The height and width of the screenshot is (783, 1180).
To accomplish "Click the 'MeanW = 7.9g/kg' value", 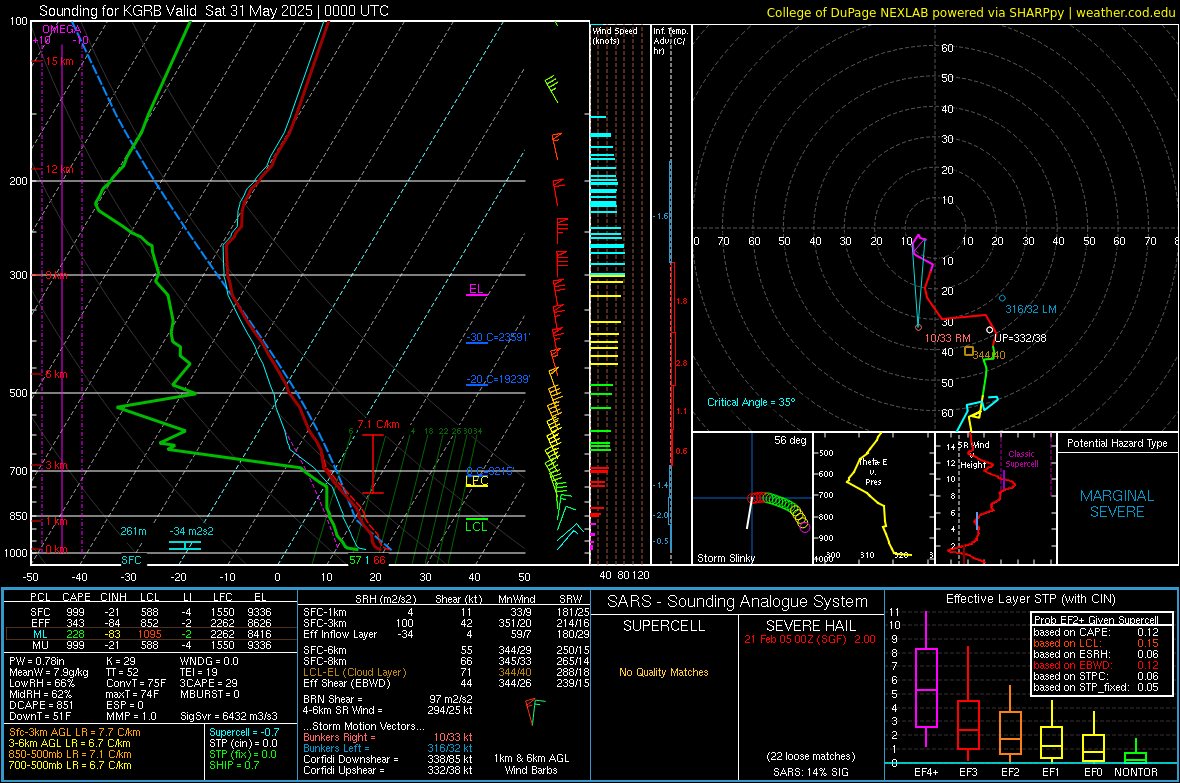I will coord(48,672).
